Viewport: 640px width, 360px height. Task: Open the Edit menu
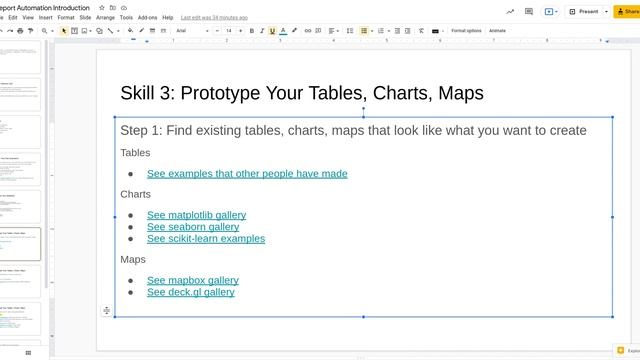13,18
